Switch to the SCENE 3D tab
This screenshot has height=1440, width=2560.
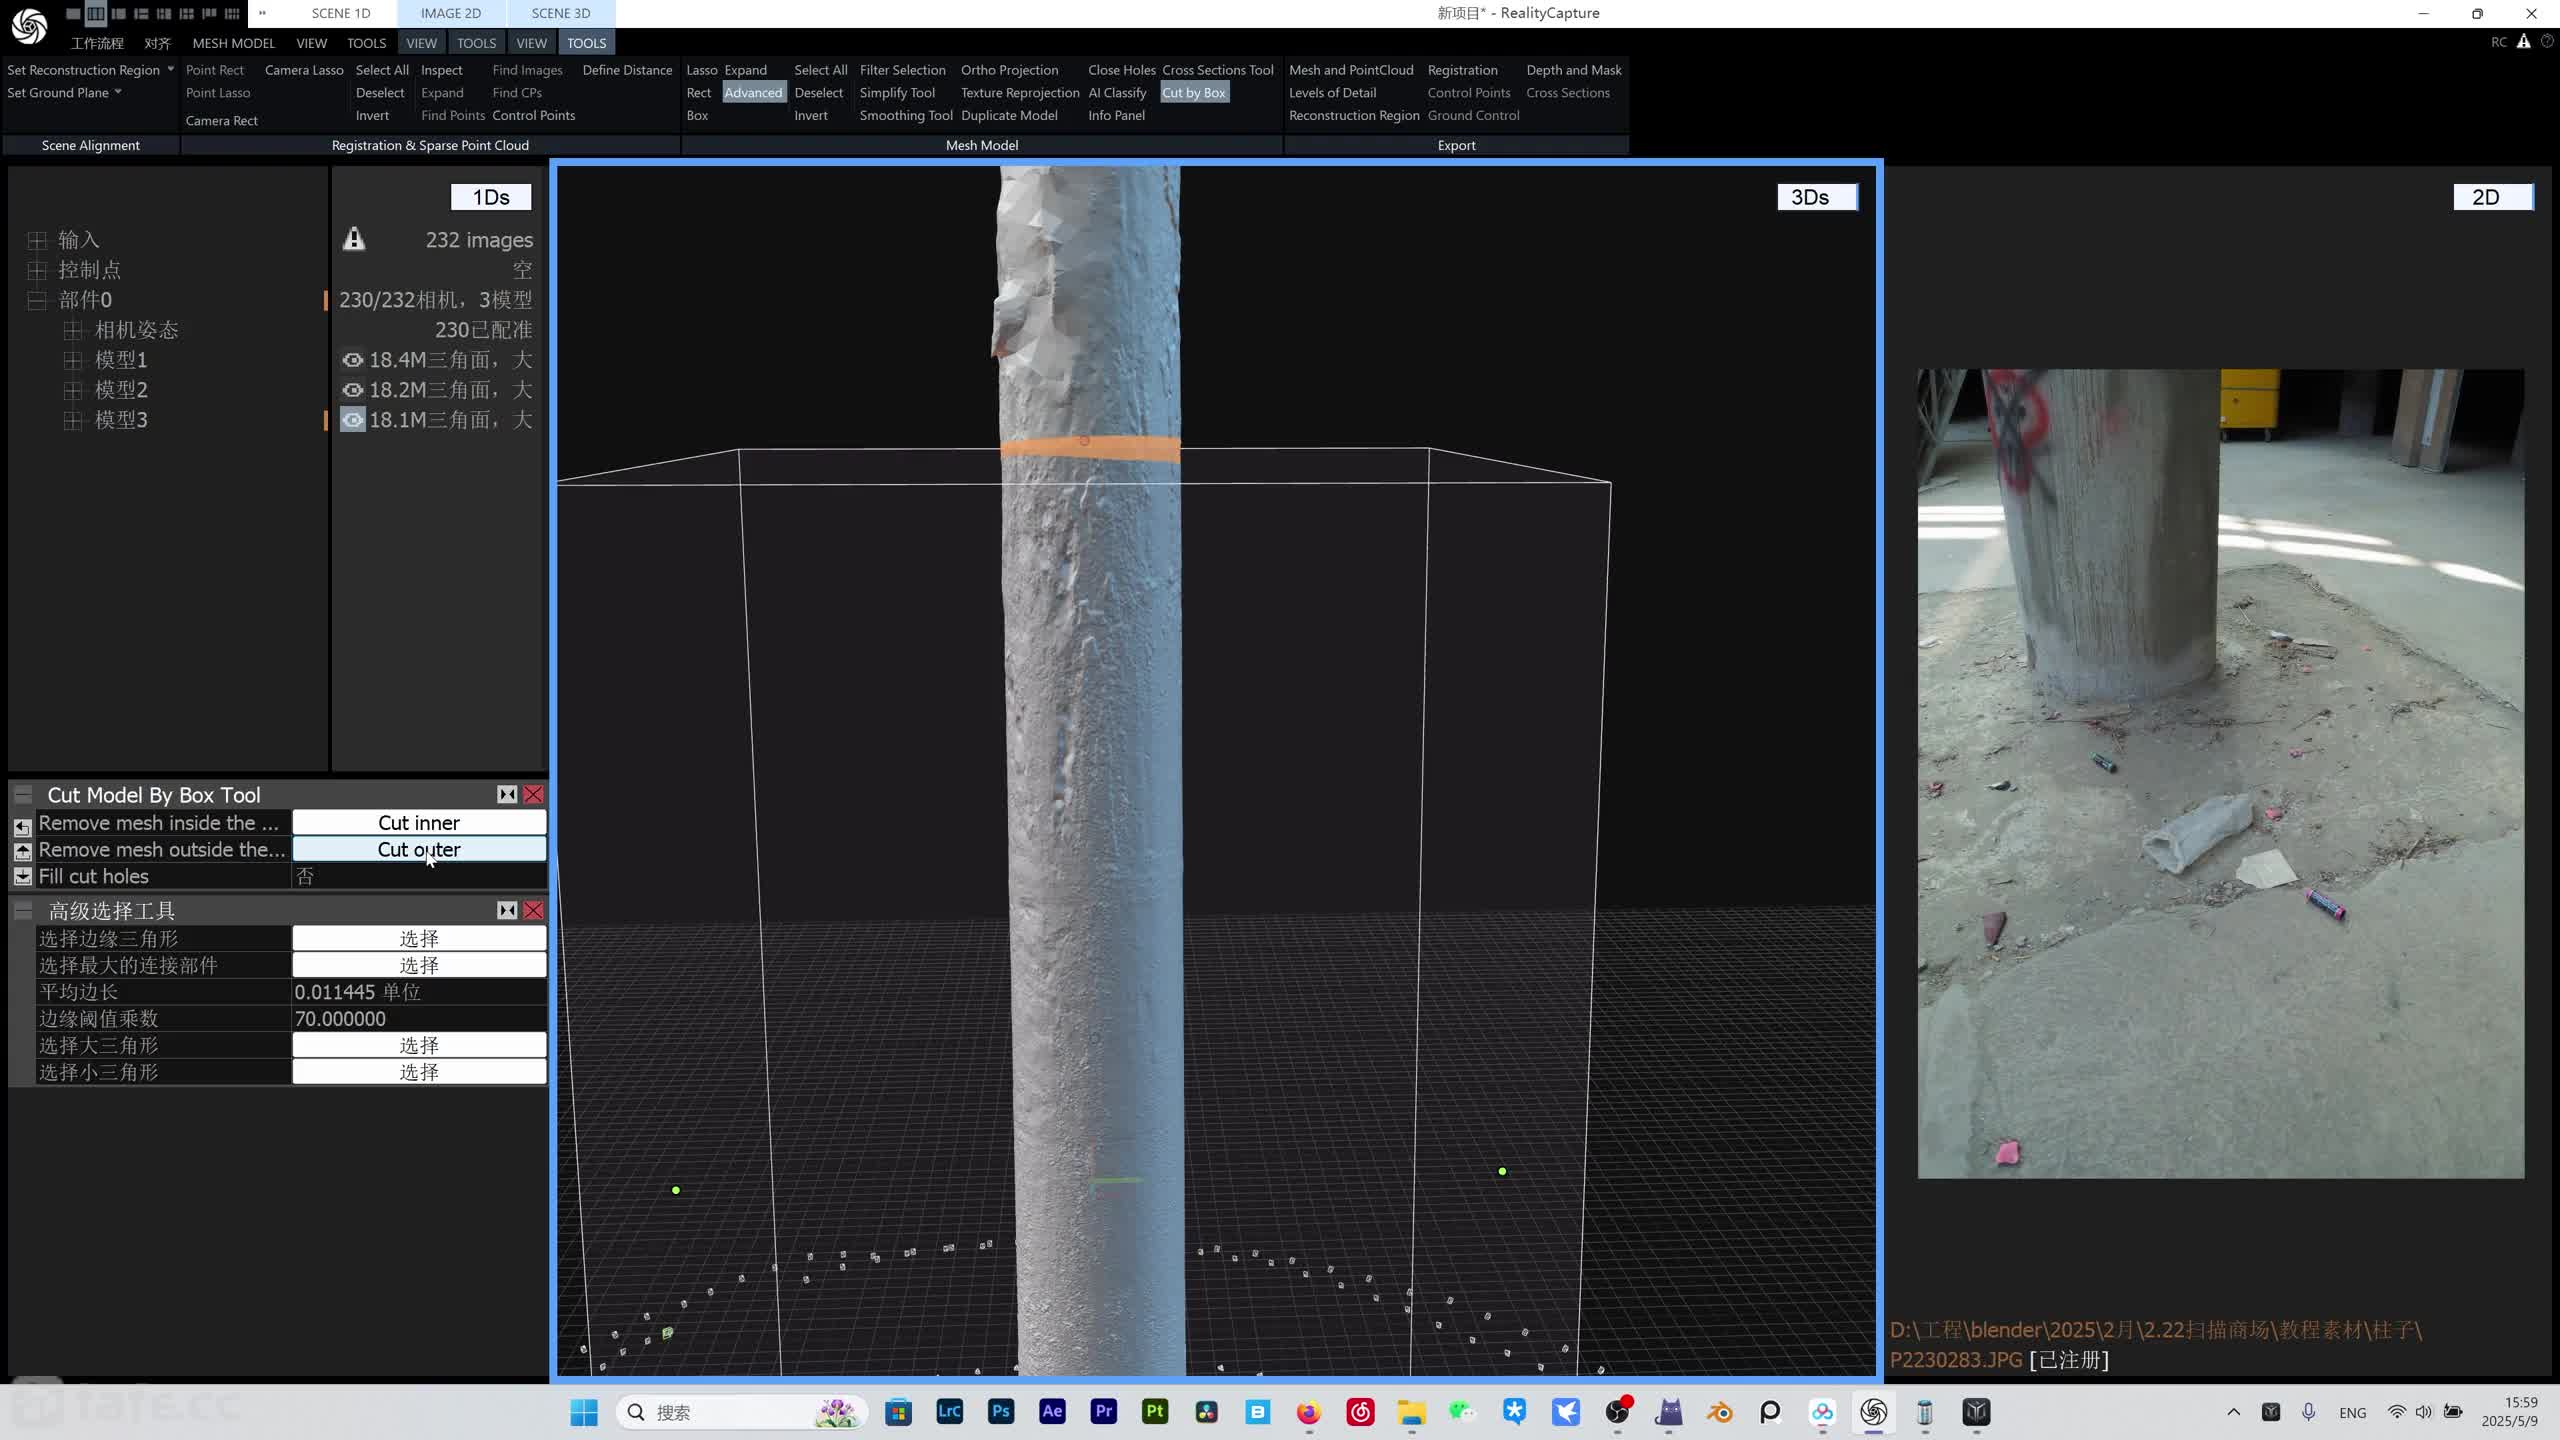[561, 14]
